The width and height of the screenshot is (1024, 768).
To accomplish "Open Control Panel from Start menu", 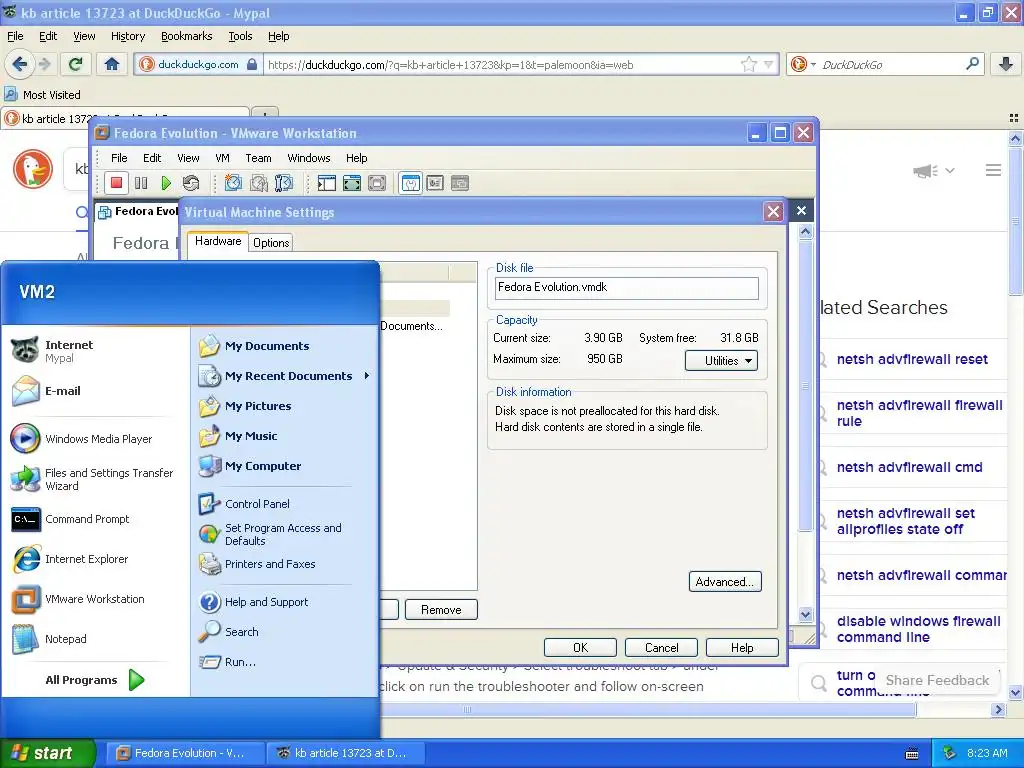I will [x=257, y=504].
